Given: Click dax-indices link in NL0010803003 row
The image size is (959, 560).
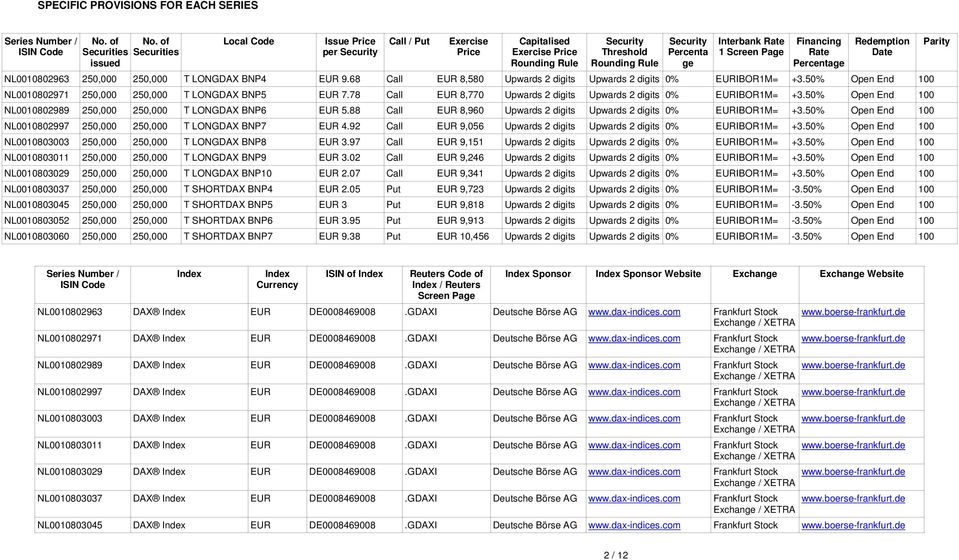Looking at the screenshot, I should (634, 419).
